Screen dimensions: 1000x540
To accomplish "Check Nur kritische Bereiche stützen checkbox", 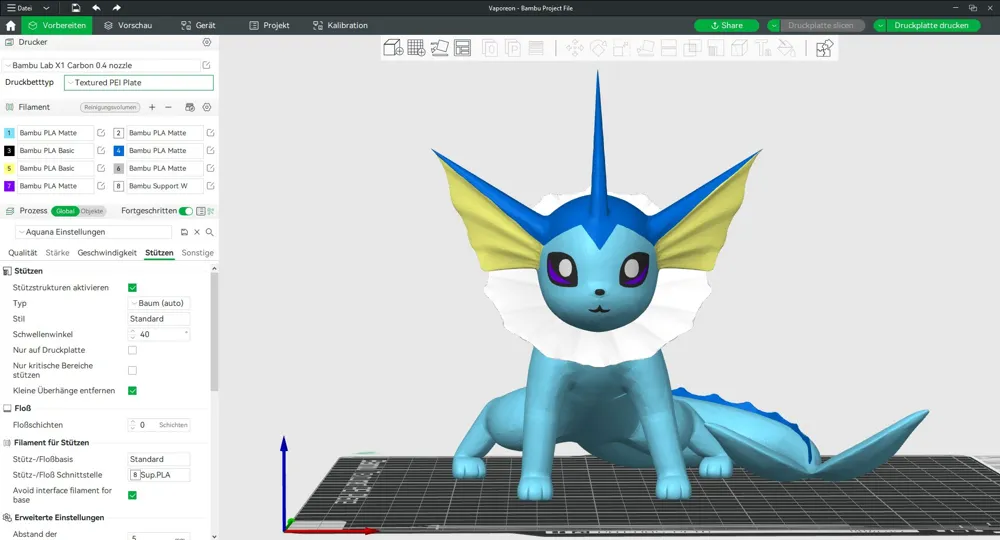I will pos(133,370).
